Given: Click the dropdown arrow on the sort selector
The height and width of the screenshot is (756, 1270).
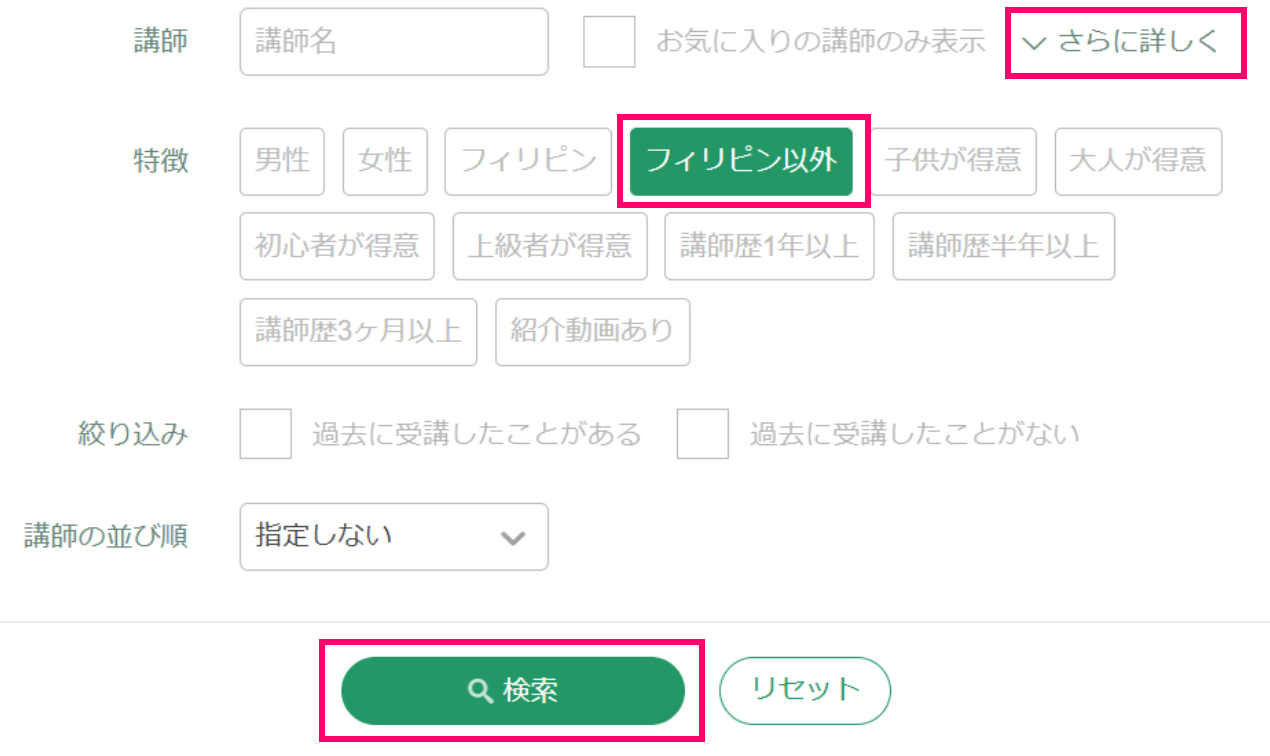Looking at the screenshot, I should pyautogui.click(x=513, y=537).
